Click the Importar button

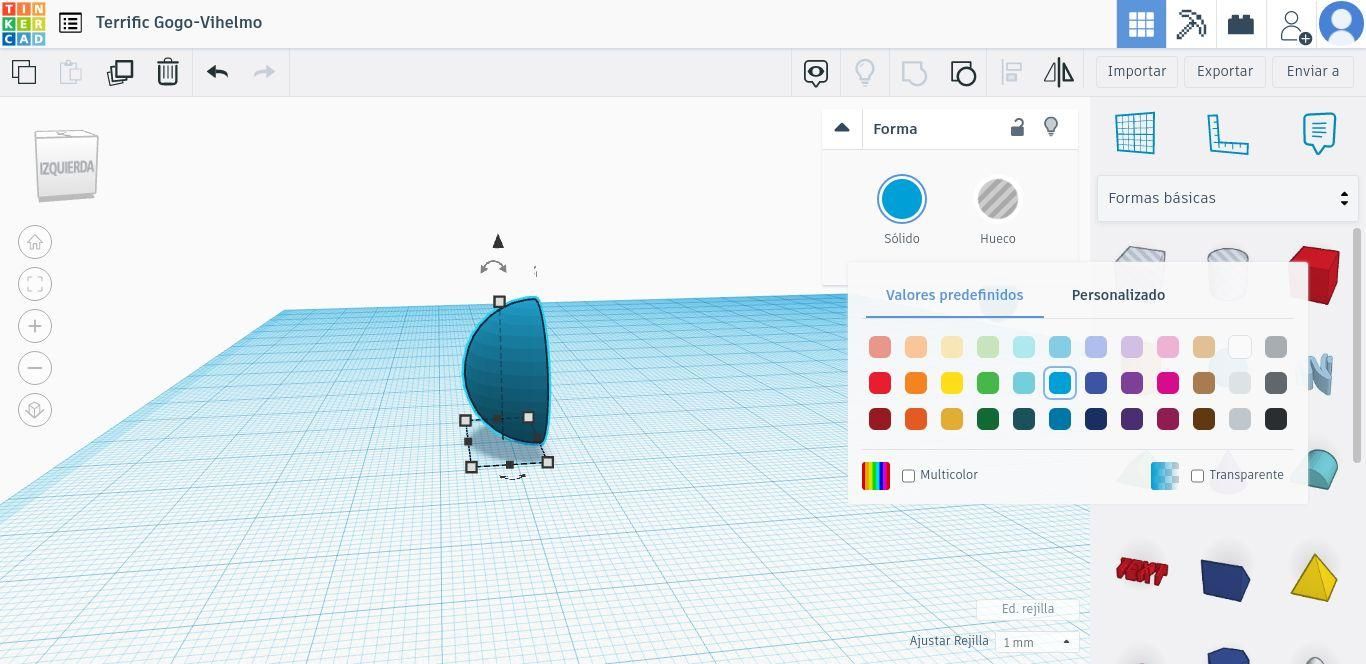point(1137,71)
